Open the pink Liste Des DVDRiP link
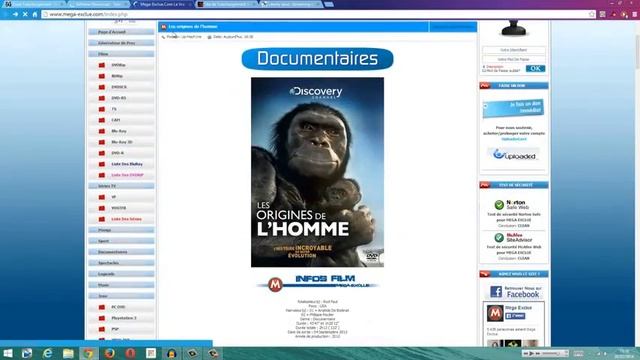The image size is (640, 360). tap(127, 176)
